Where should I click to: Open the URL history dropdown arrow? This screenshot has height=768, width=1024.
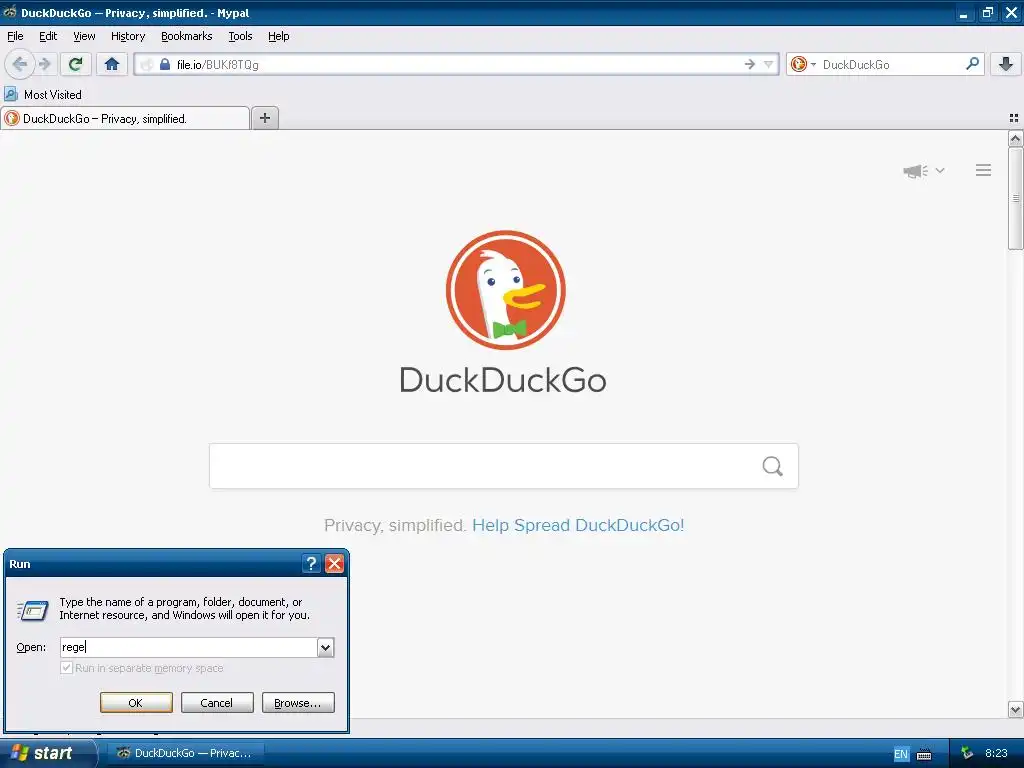tap(769, 64)
